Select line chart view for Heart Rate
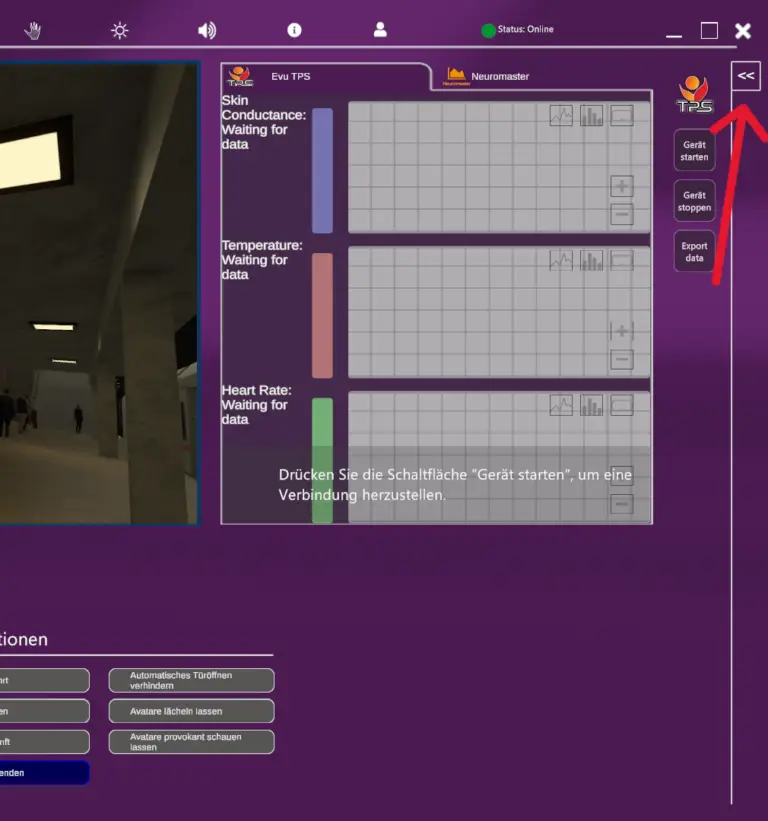The image size is (768, 821). click(561, 405)
